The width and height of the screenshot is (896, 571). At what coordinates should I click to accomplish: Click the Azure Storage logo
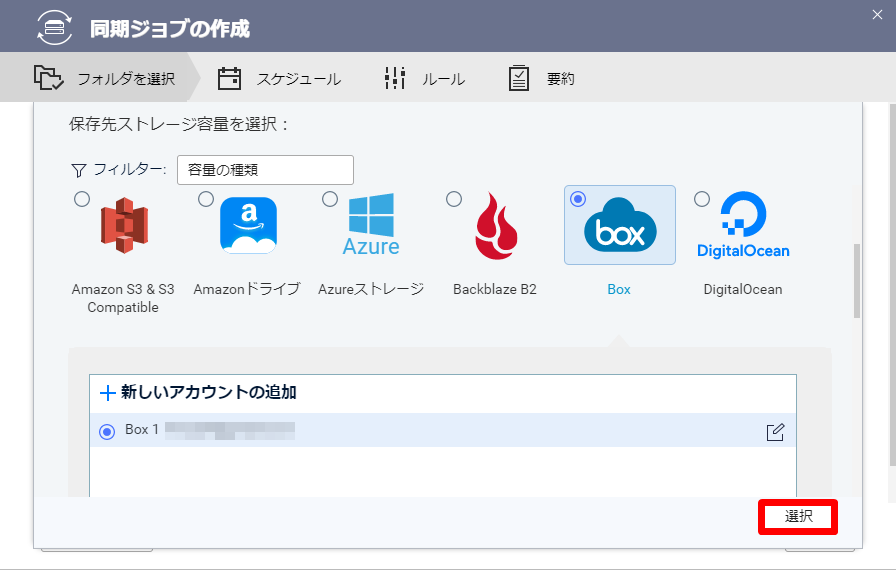tap(371, 224)
